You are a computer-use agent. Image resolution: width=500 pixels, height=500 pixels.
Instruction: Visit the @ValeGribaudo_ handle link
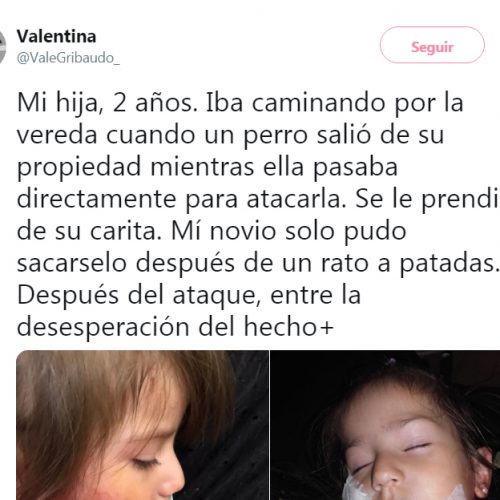tap(68, 58)
